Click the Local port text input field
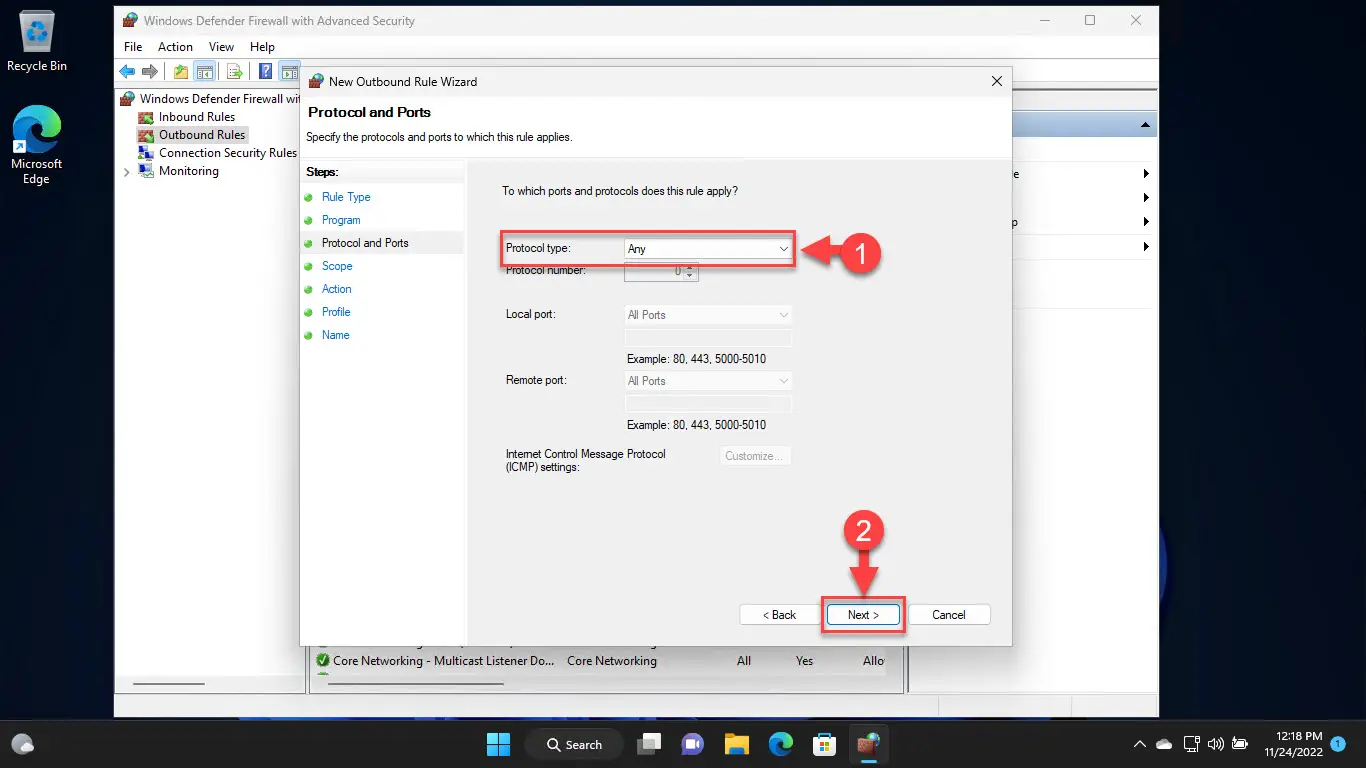This screenshot has height=768, width=1366. coord(708,338)
